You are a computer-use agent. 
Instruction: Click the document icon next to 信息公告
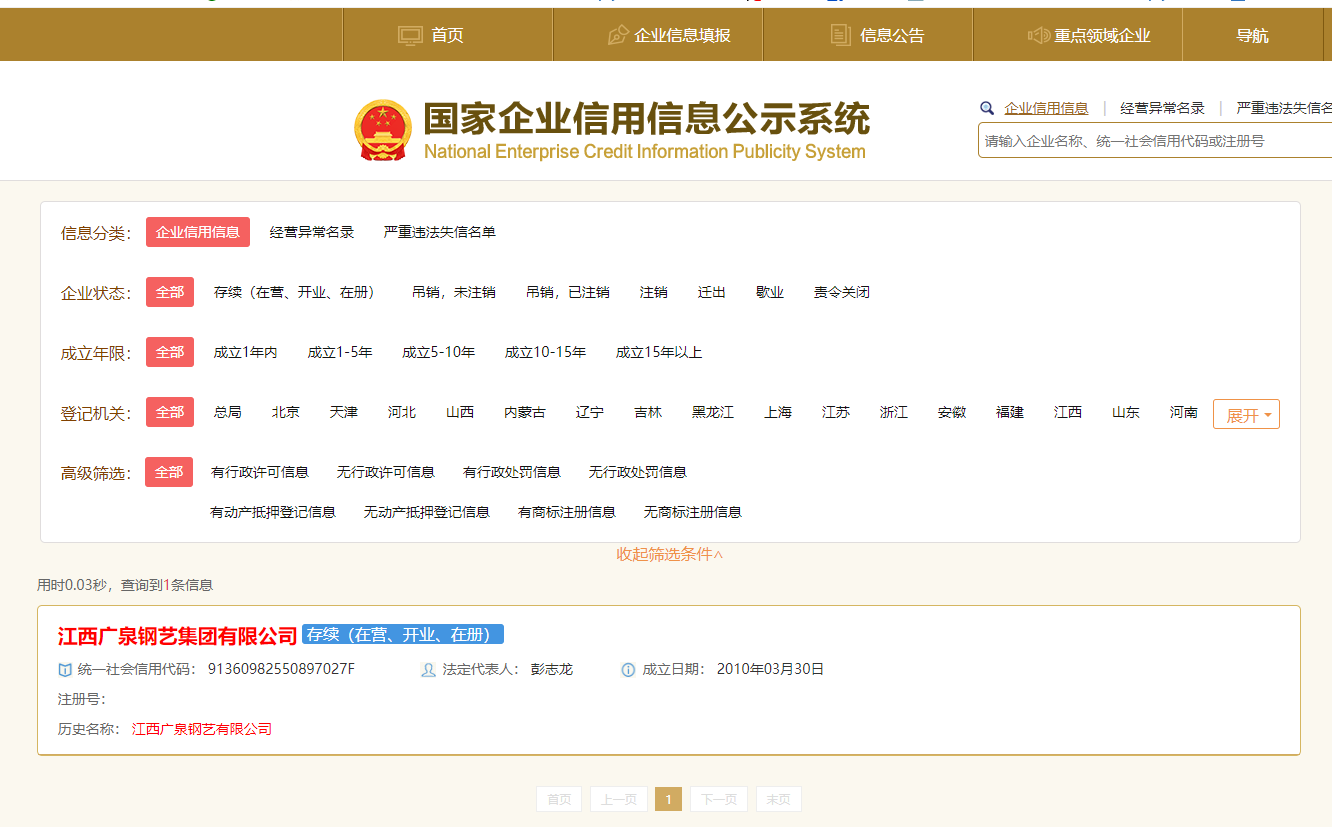tap(841, 35)
